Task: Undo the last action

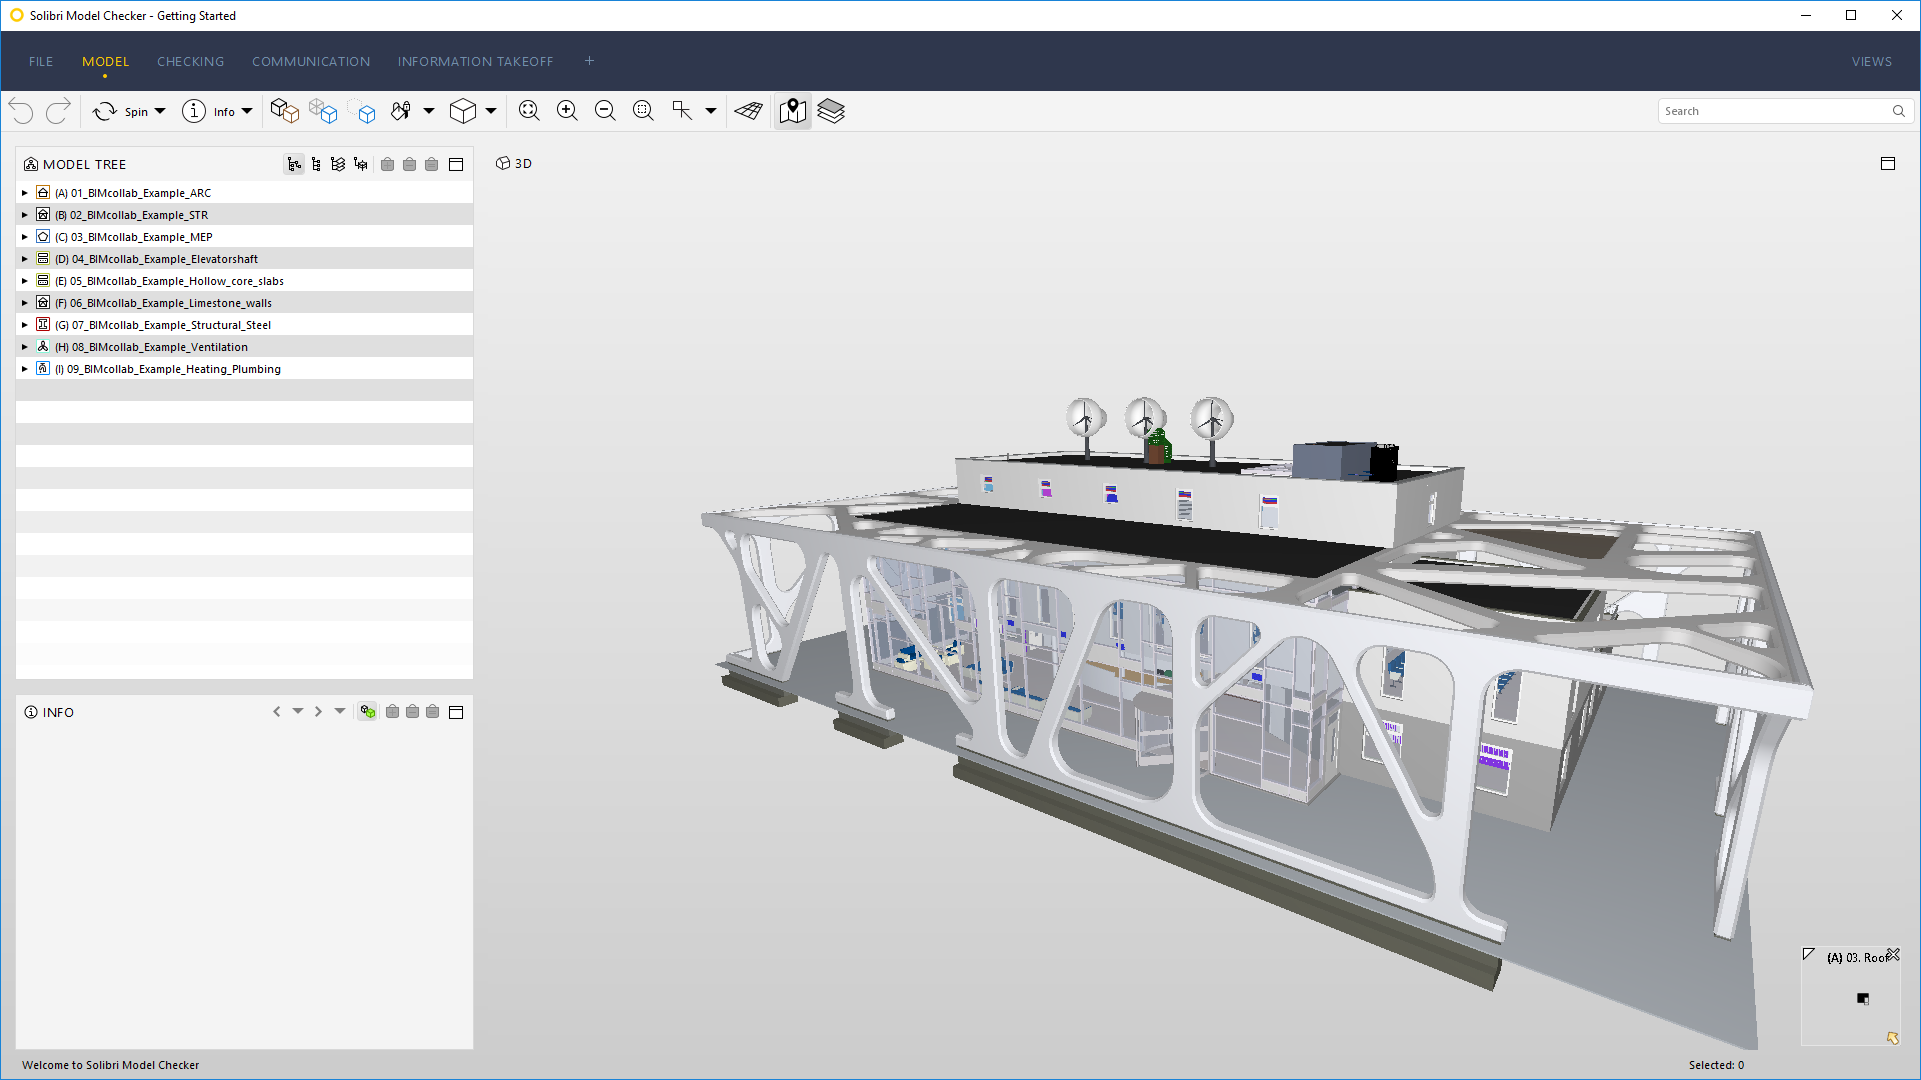Action: point(21,111)
